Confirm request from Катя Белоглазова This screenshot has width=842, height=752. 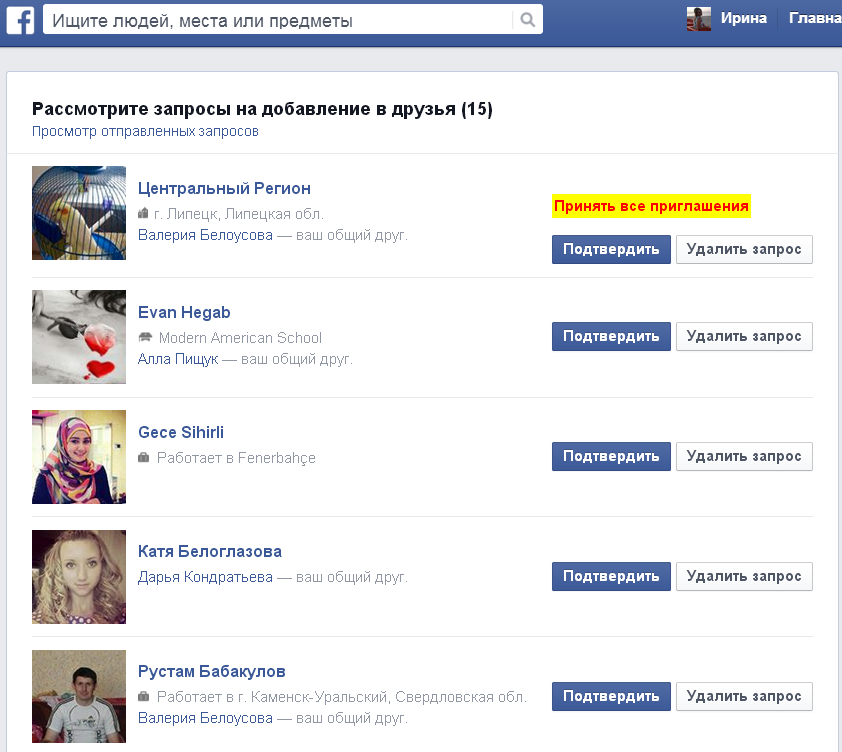tap(611, 576)
